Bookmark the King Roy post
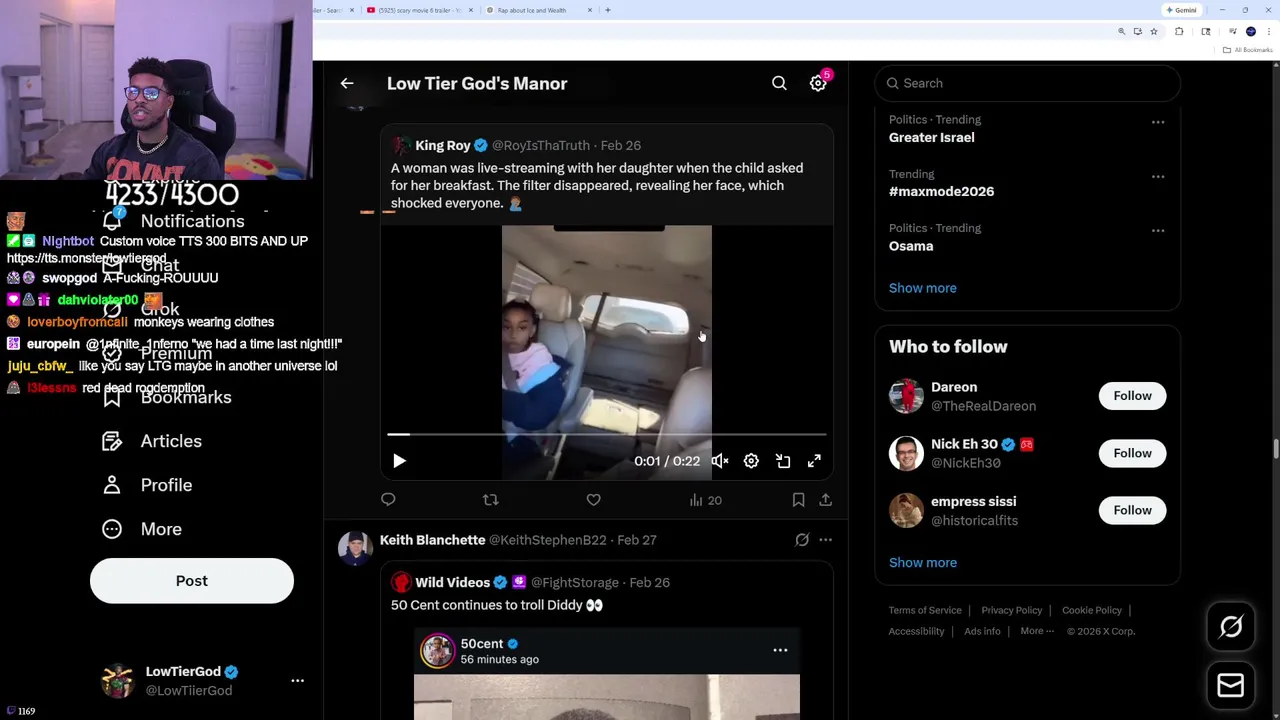 798,500
